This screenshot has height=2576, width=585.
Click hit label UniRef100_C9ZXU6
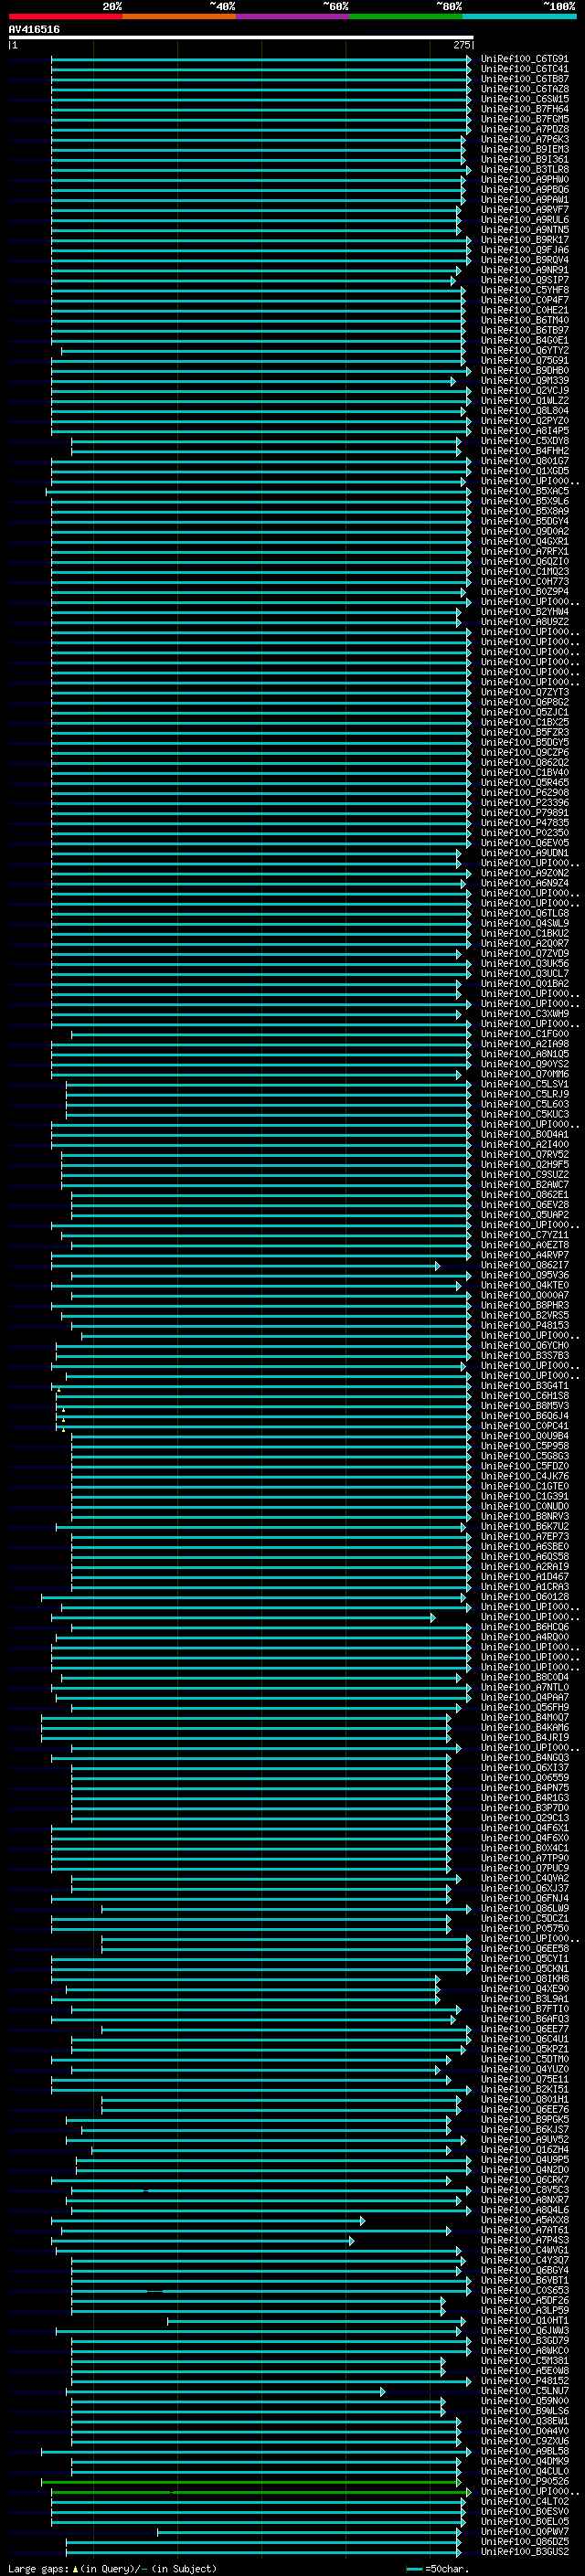524,2441
